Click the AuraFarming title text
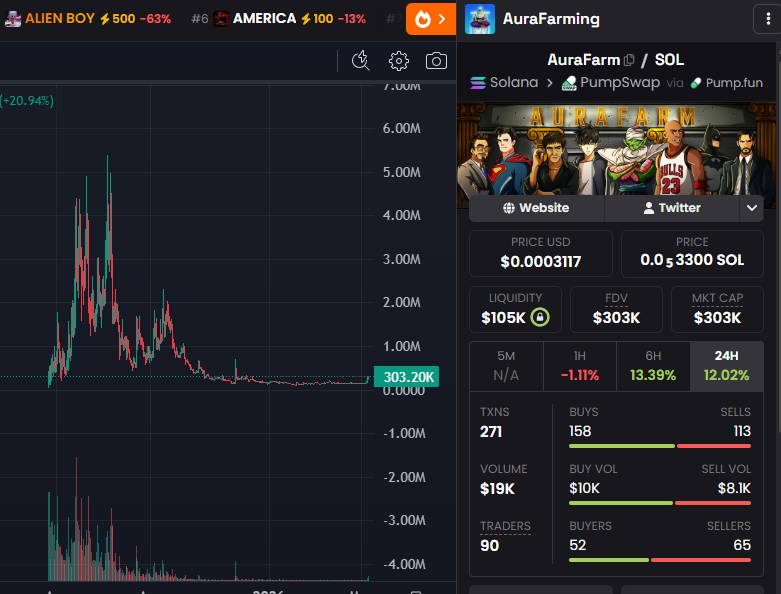The image size is (781, 594). (x=551, y=19)
